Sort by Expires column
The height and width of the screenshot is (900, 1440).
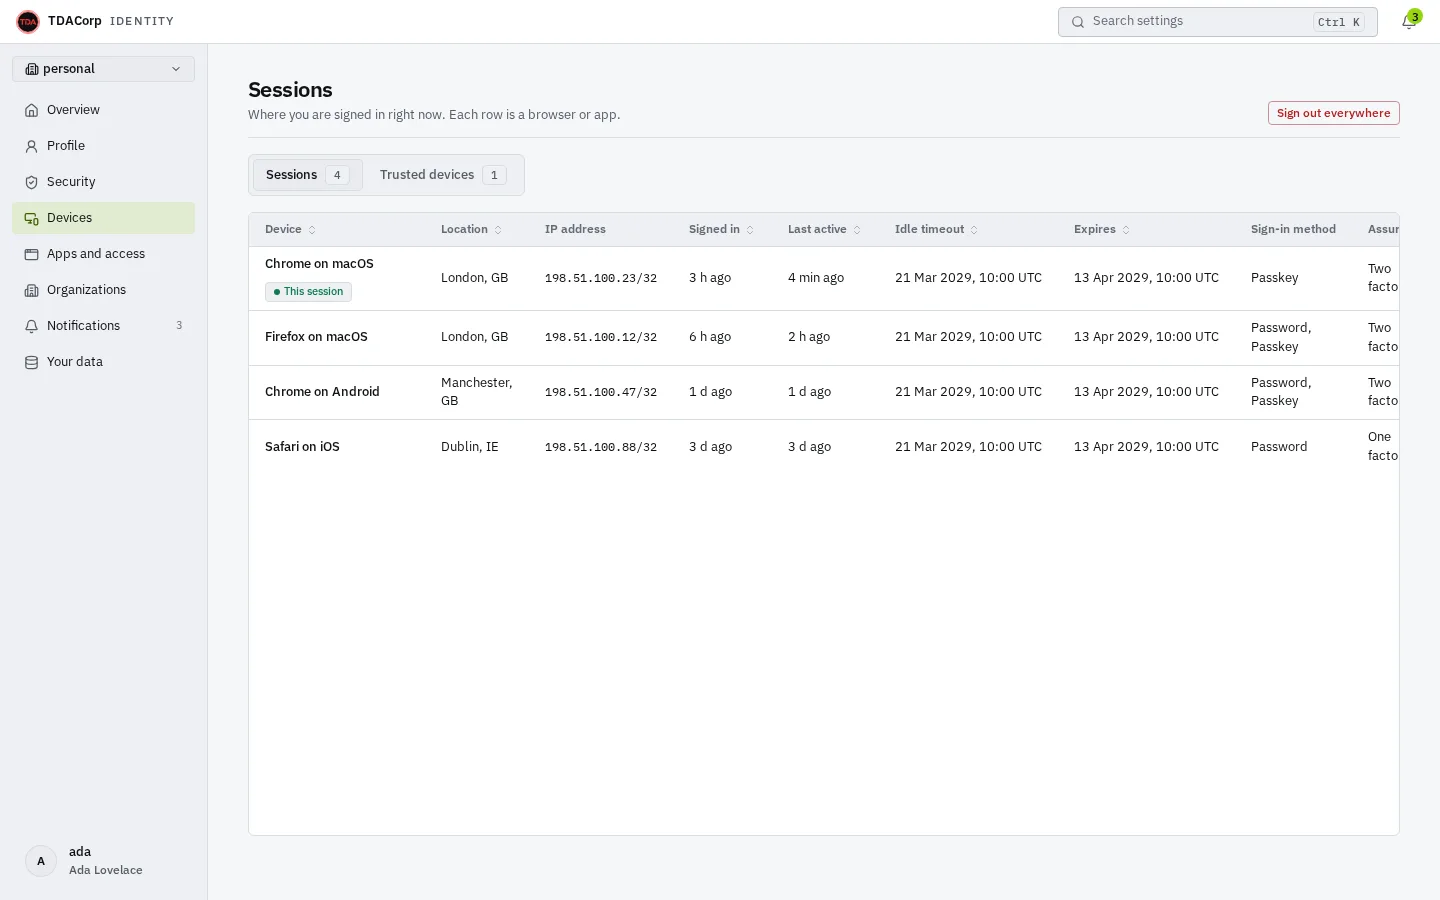tap(1102, 229)
